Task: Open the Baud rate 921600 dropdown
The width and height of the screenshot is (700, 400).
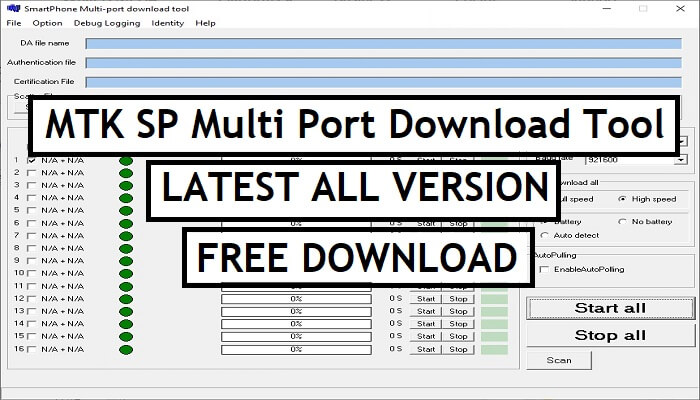Action: coord(681,160)
